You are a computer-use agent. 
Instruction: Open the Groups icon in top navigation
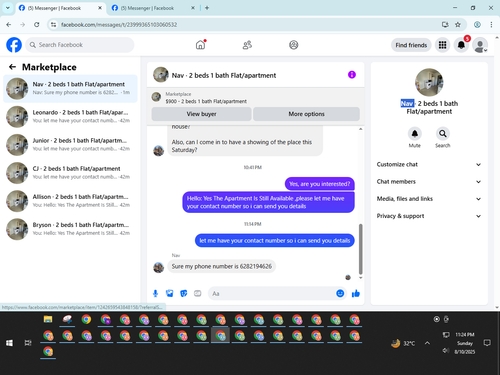[x=294, y=45]
